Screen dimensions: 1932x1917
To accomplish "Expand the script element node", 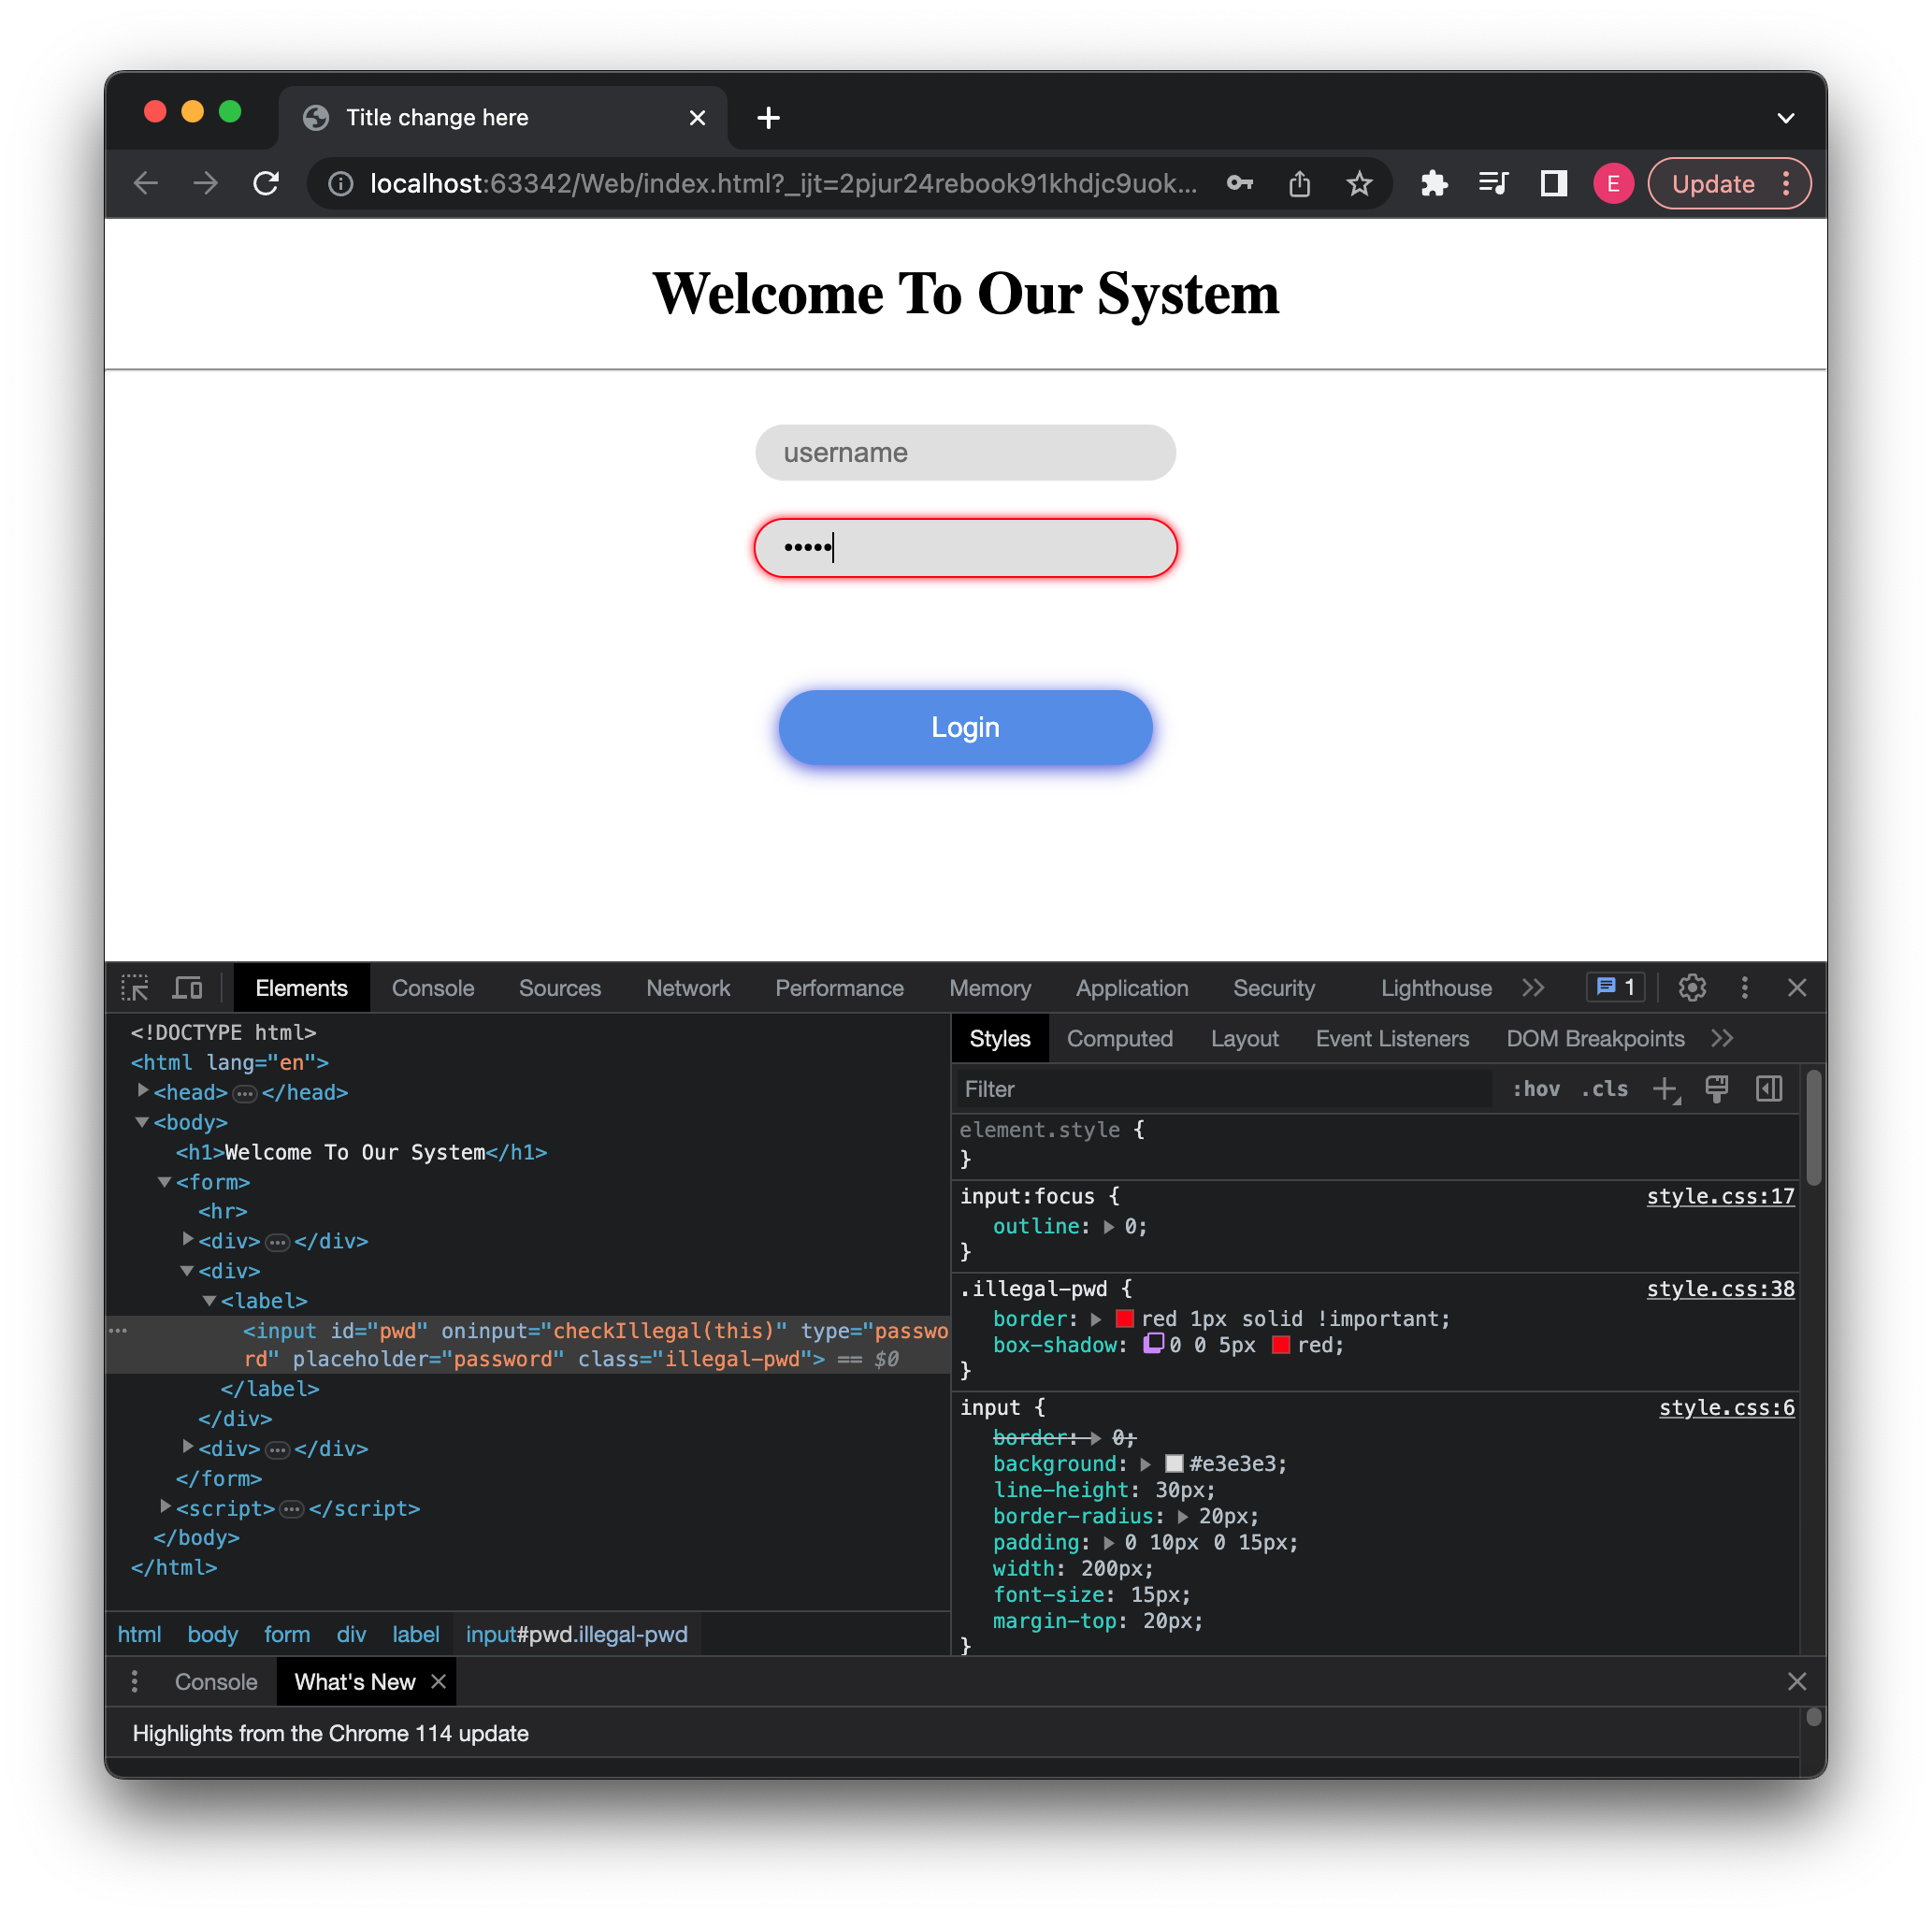I will point(165,1507).
